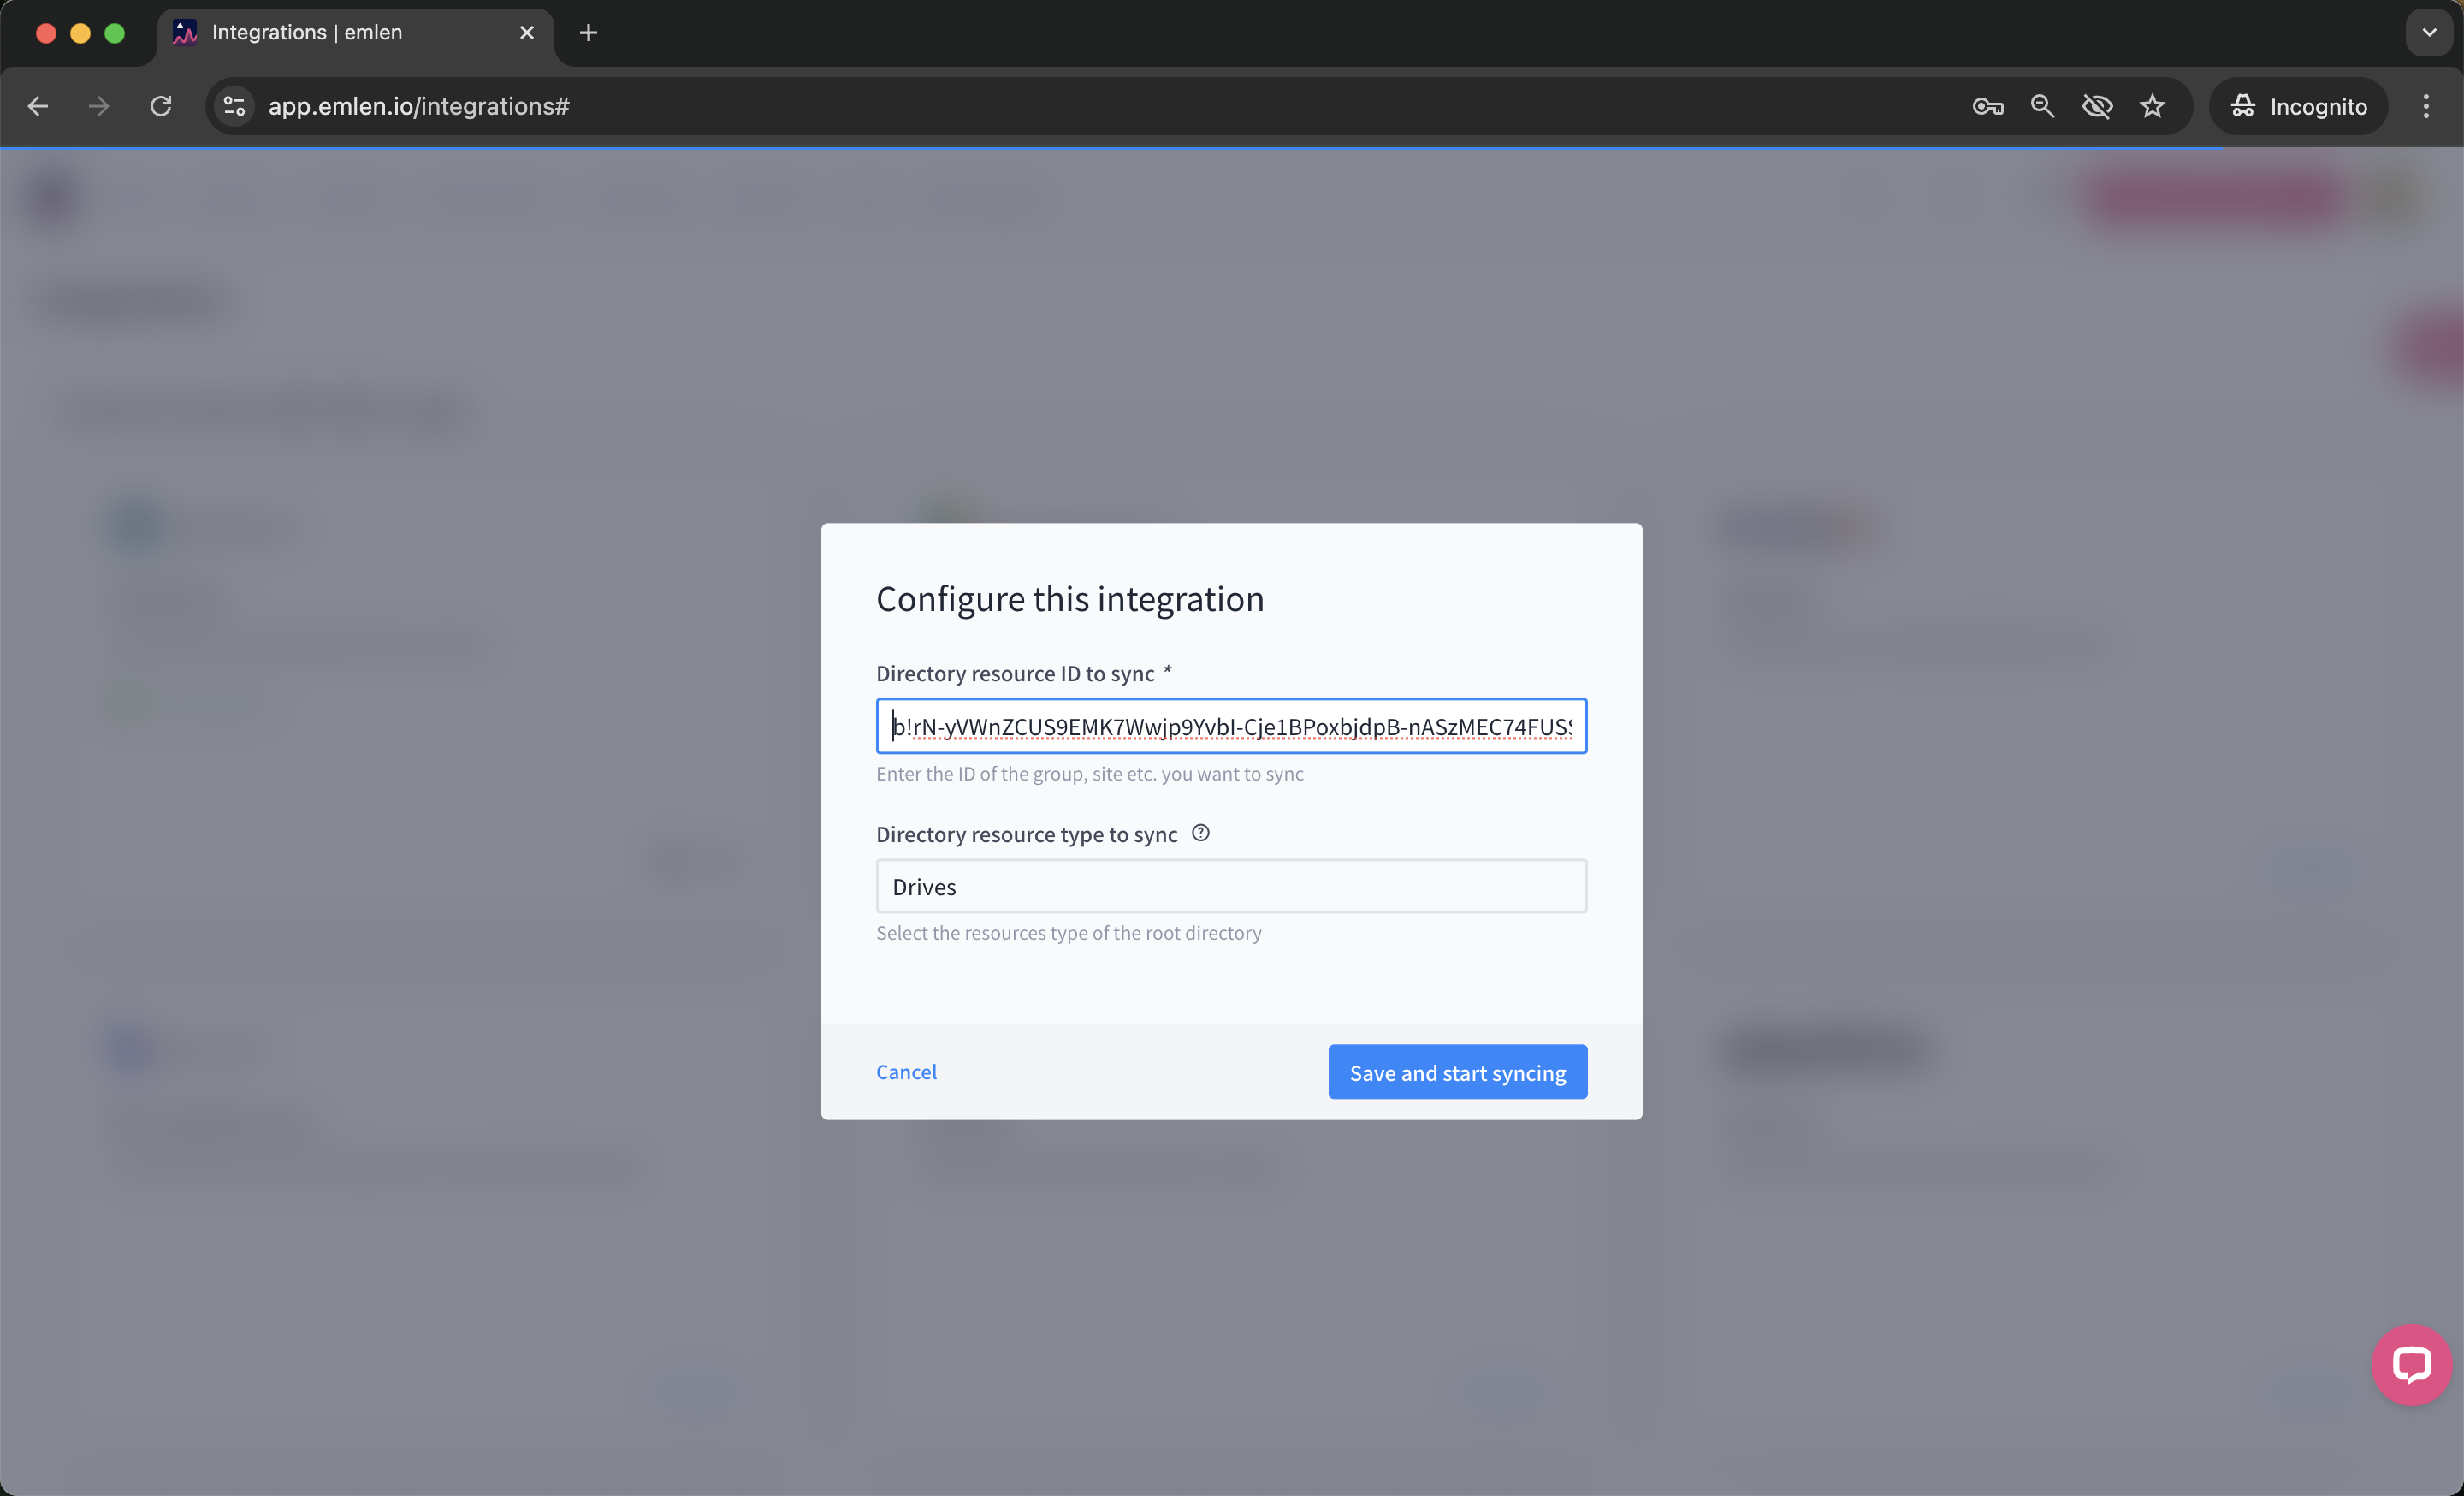Click the password key icon in address bar
The width and height of the screenshot is (2464, 1496).
[x=1987, y=106]
